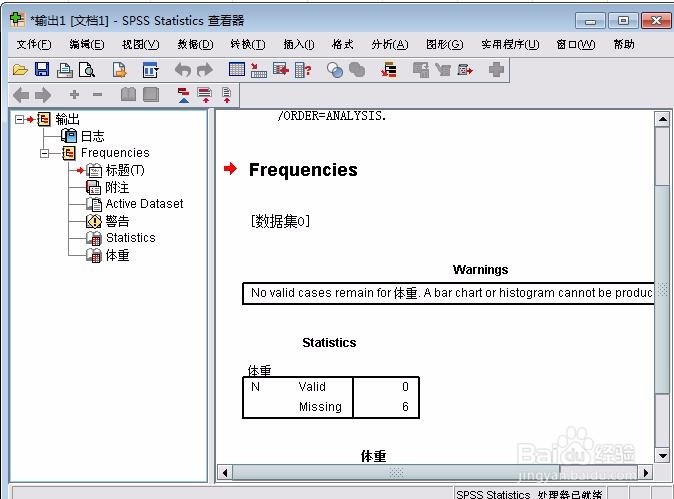
Task: Click the grey back arrow in outline toolbar
Action: click(x=21, y=95)
